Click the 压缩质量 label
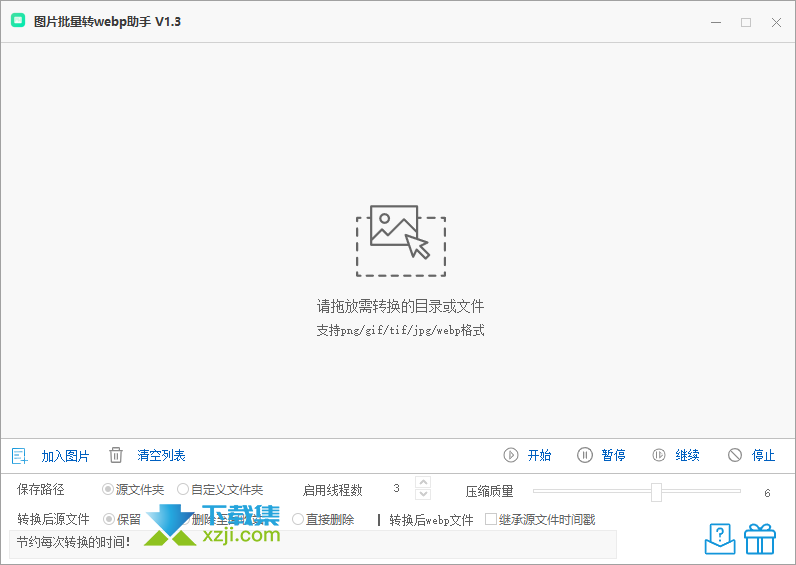This screenshot has height=565, width=796. [x=489, y=491]
